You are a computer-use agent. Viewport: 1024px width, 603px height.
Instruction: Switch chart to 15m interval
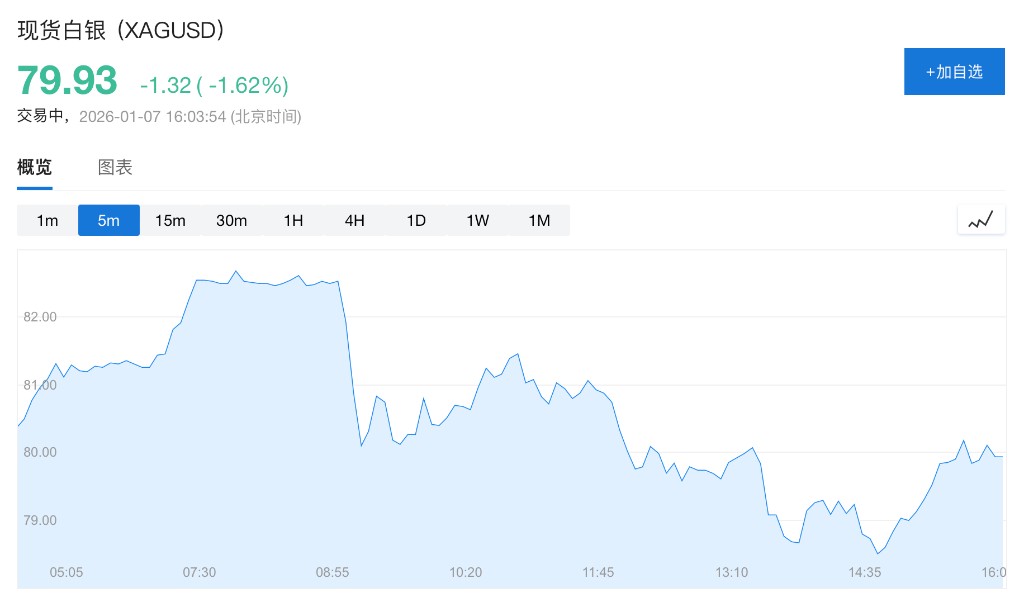click(x=170, y=221)
